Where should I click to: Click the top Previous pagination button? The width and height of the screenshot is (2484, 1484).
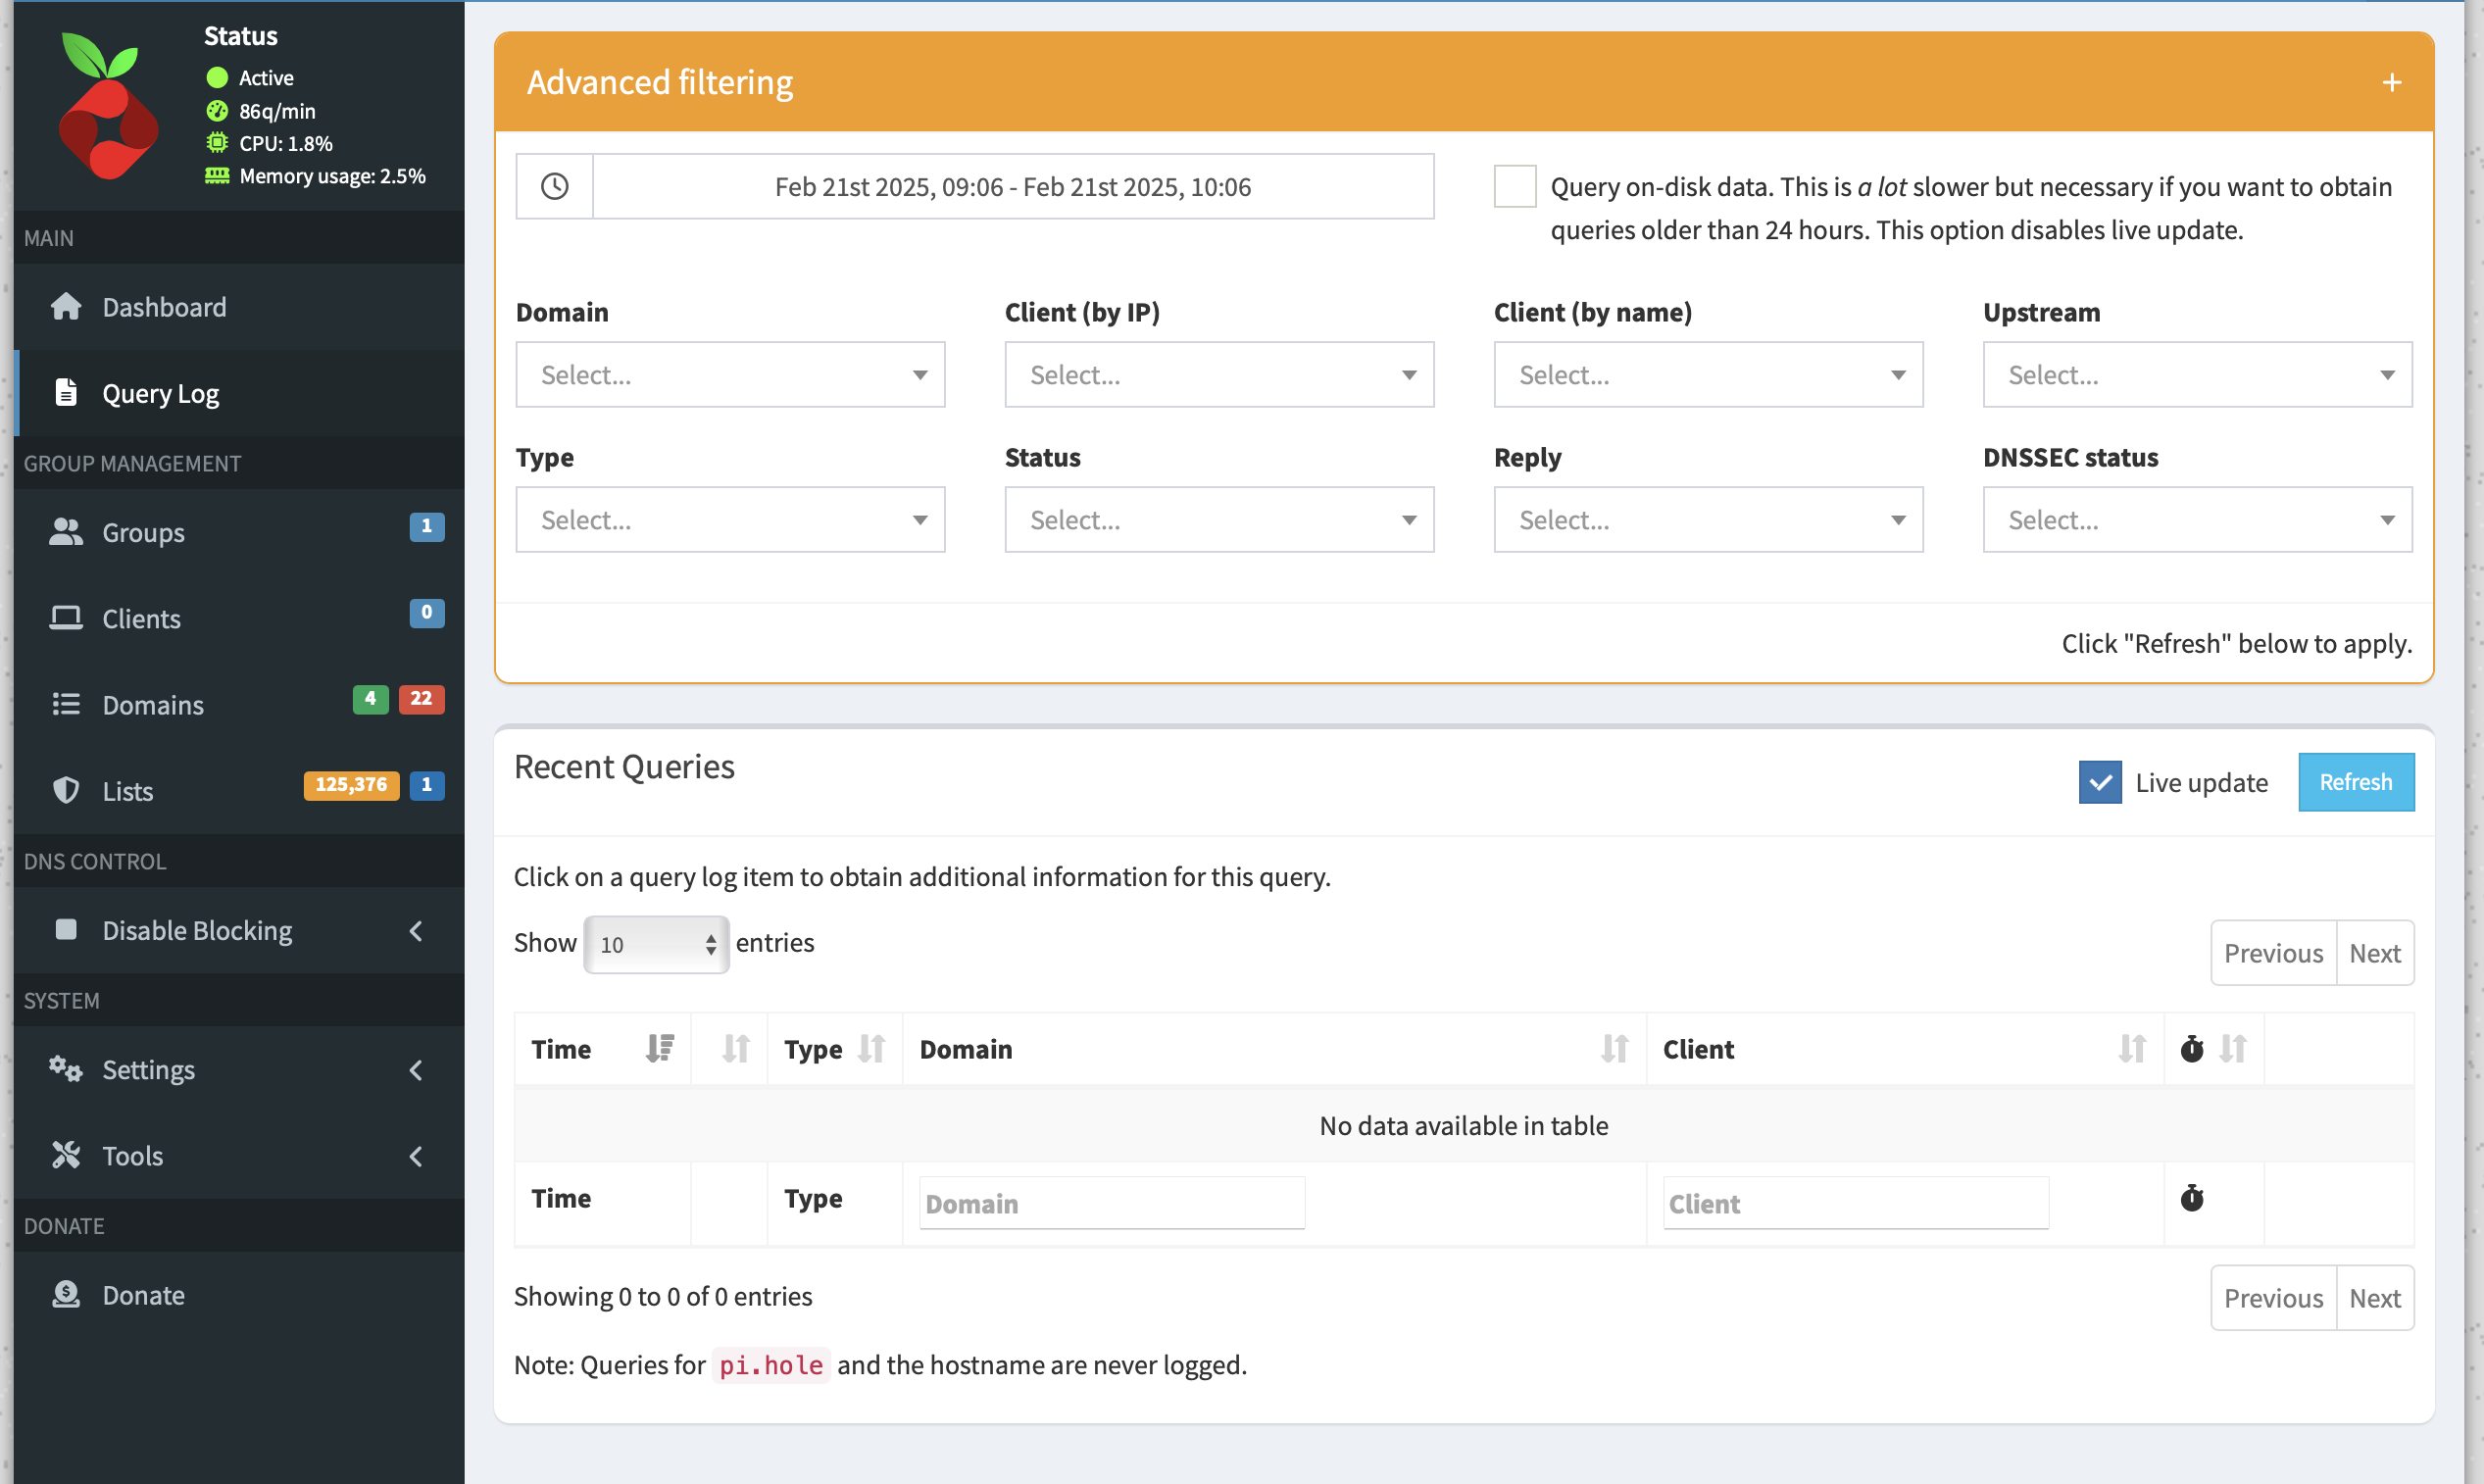2272,952
